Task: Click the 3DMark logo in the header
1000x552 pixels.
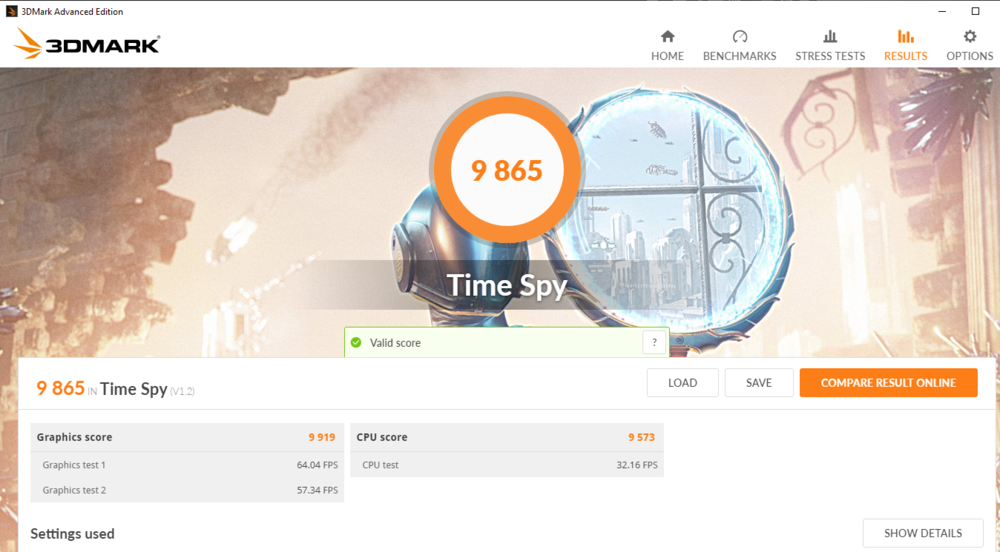Action: click(87, 44)
